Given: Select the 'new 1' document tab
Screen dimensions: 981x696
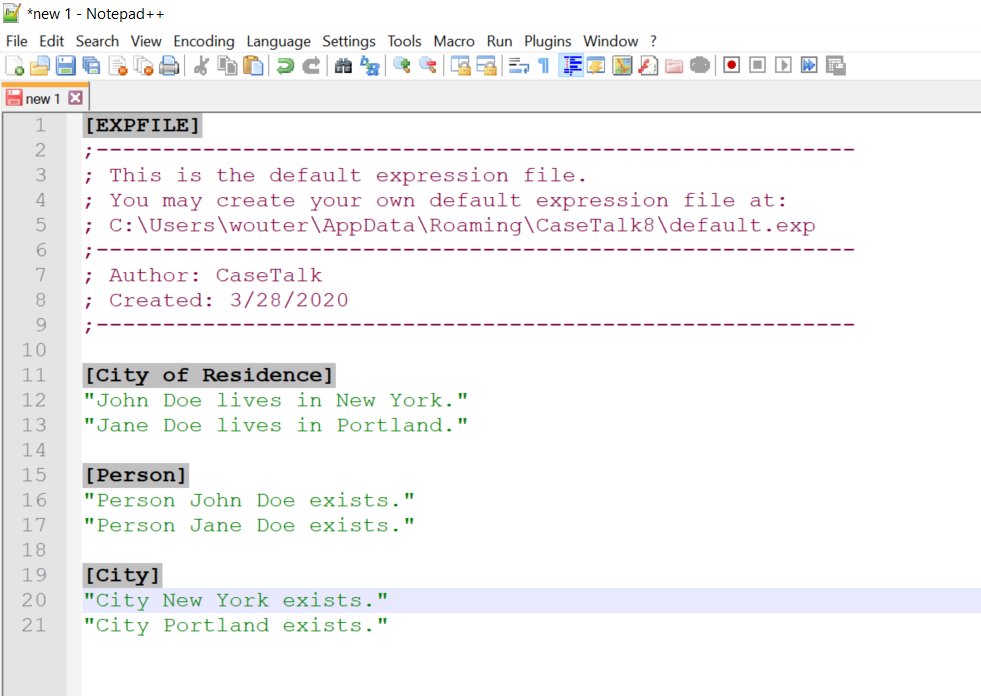Looking at the screenshot, I should pos(43,98).
